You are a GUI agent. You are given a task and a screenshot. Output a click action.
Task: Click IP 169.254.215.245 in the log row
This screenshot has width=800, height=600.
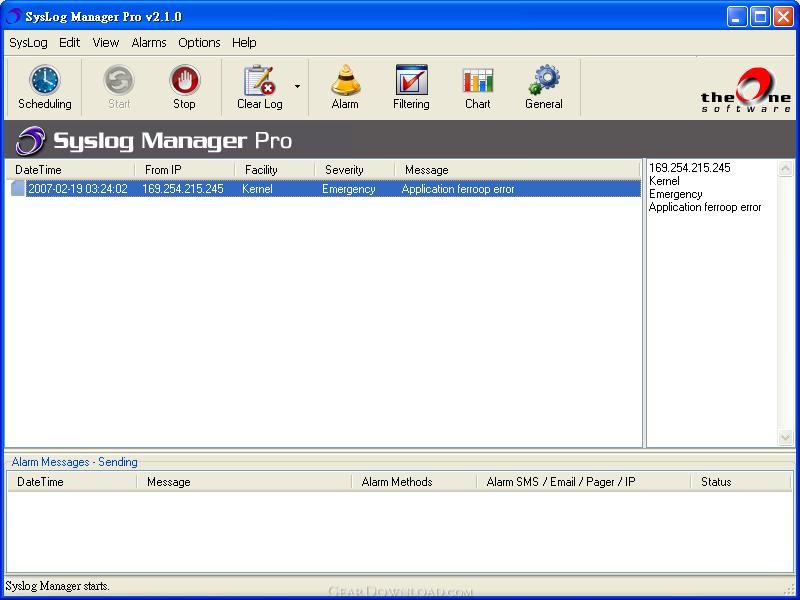pyautogui.click(x=183, y=189)
